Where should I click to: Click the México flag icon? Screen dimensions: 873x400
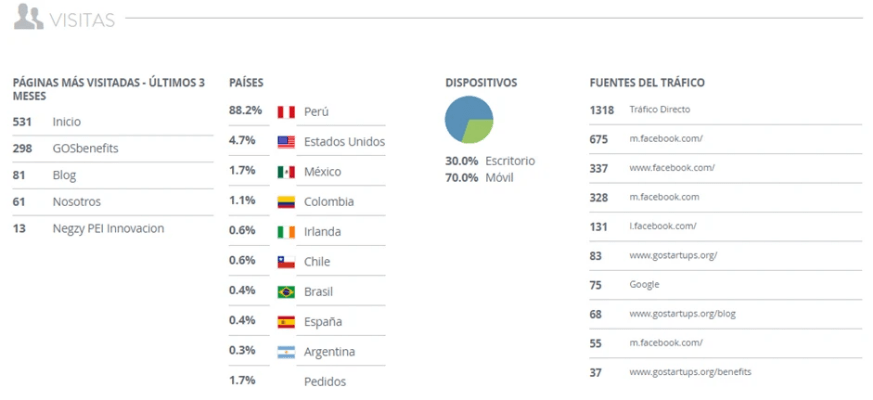click(286, 172)
